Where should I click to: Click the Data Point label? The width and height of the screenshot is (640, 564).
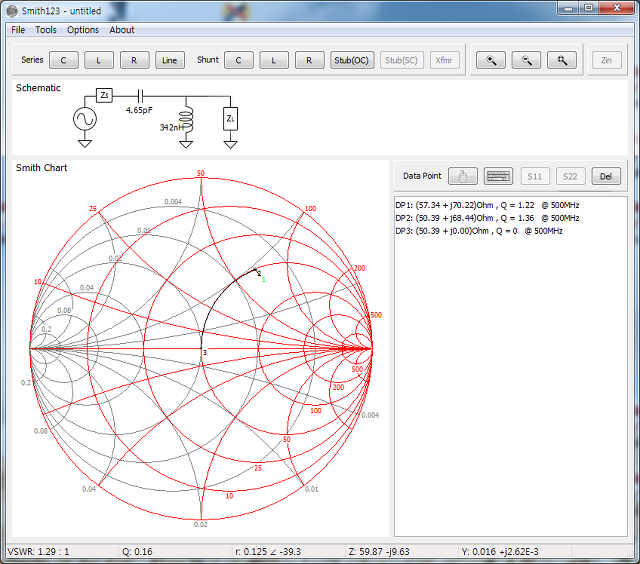[x=422, y=176]
